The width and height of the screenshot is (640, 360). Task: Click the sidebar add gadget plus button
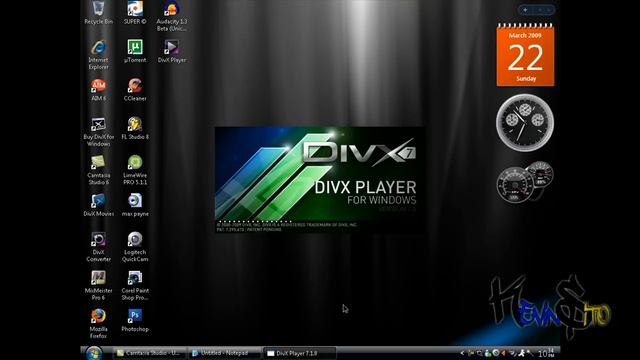point(525,9)
